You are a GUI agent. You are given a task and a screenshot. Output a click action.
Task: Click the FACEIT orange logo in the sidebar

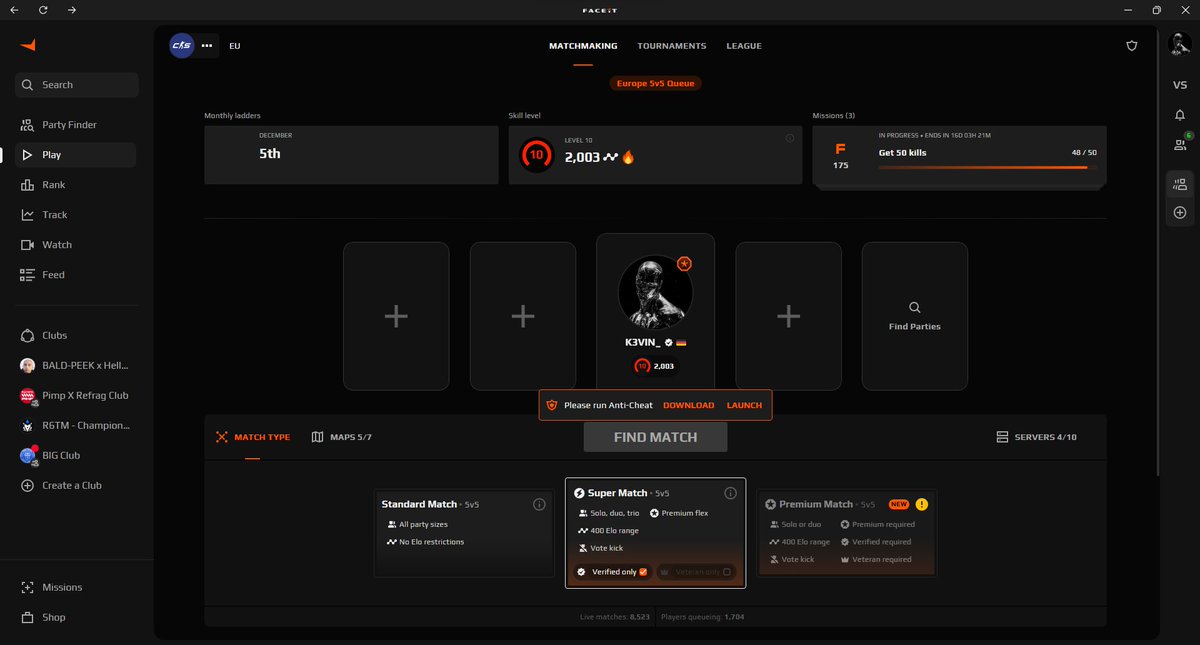[28, 45]
